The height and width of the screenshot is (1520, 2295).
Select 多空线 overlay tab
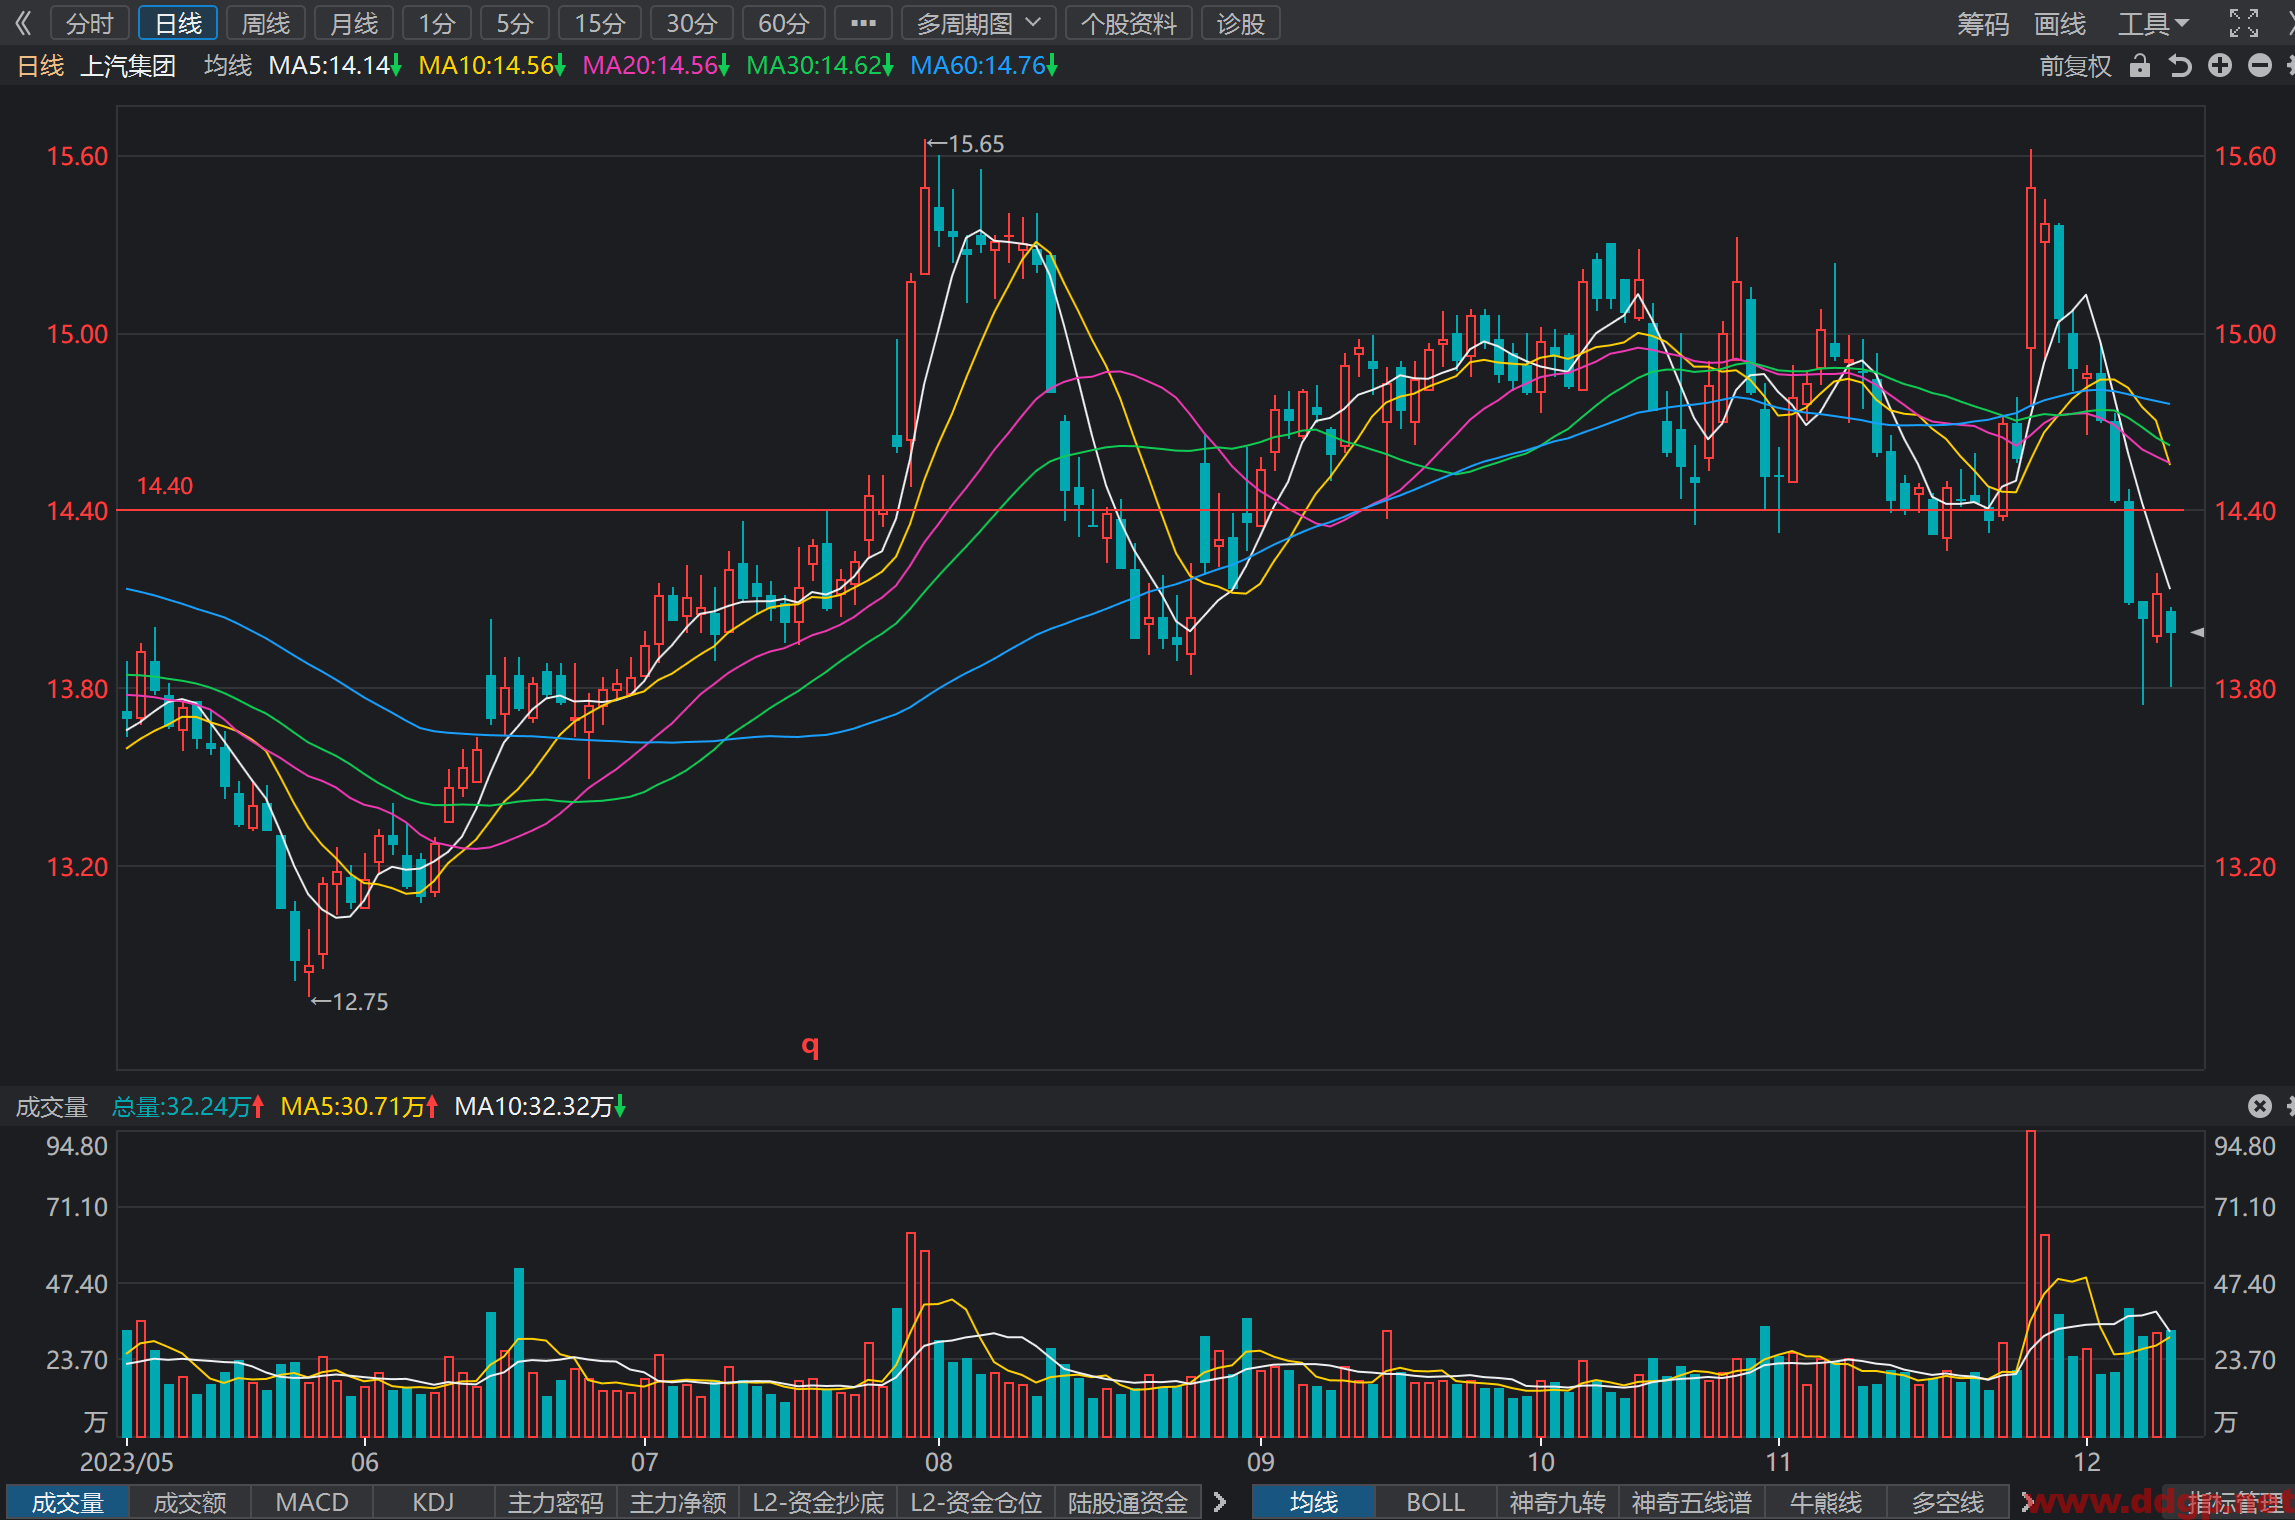1948,1502
